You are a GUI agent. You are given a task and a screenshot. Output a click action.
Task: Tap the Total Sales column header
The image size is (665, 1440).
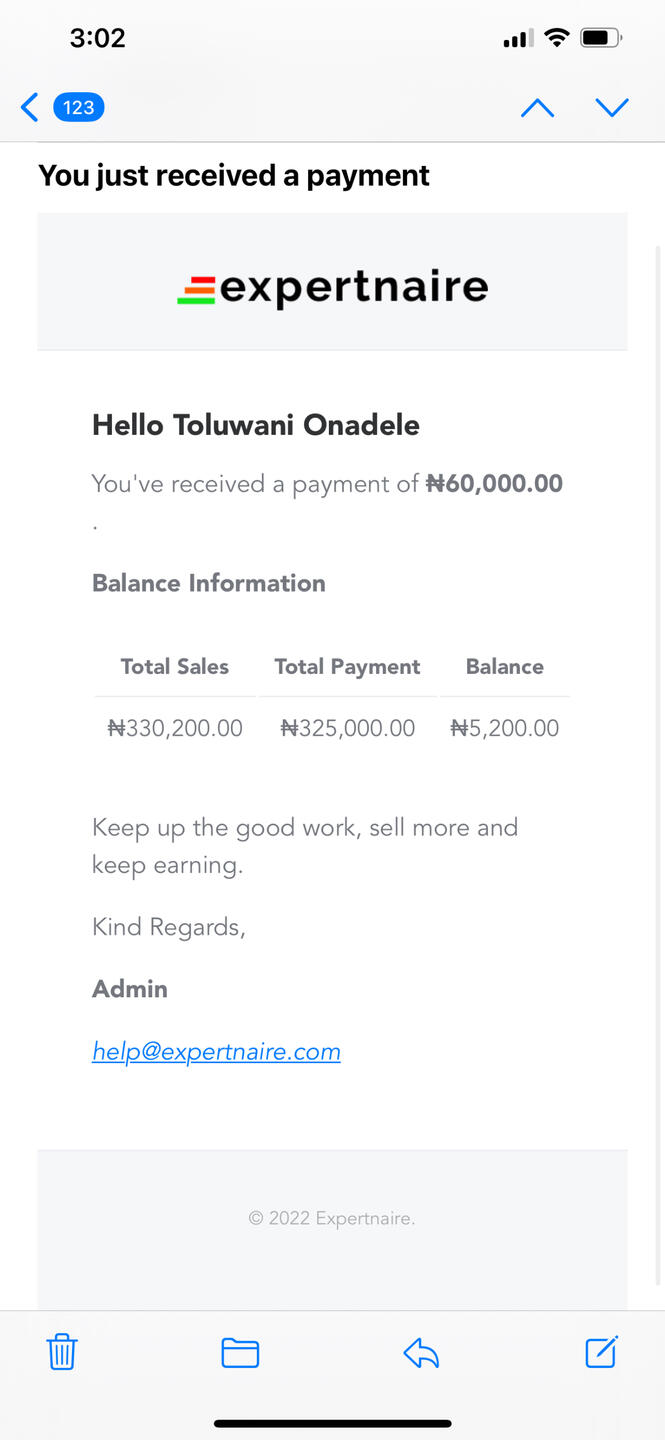[x=175, y=667]
